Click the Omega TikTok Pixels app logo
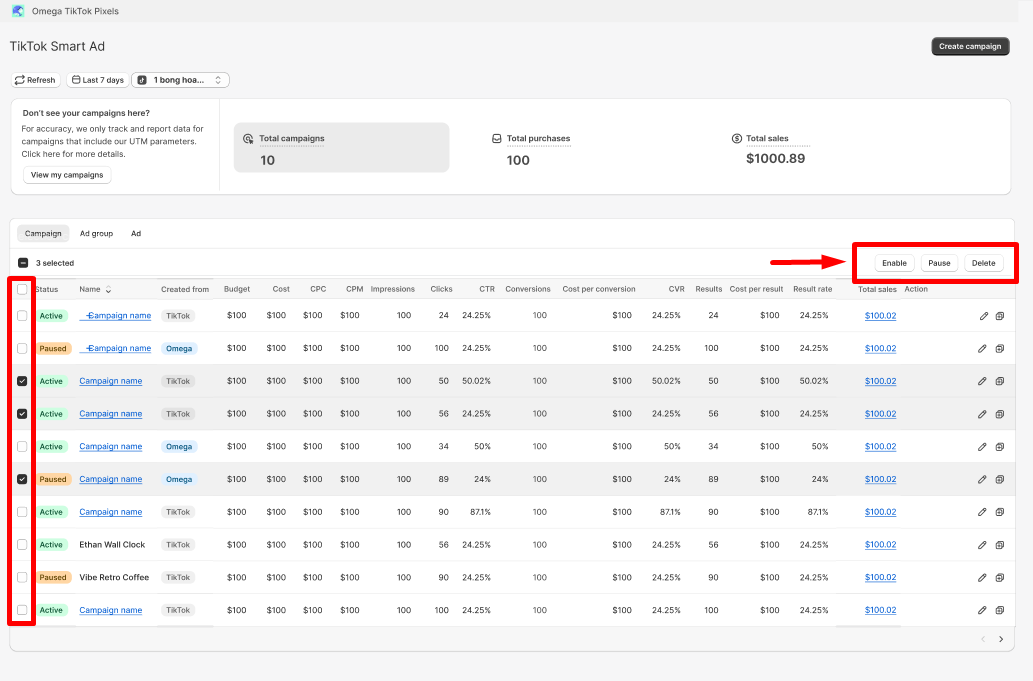 (18, 11)
